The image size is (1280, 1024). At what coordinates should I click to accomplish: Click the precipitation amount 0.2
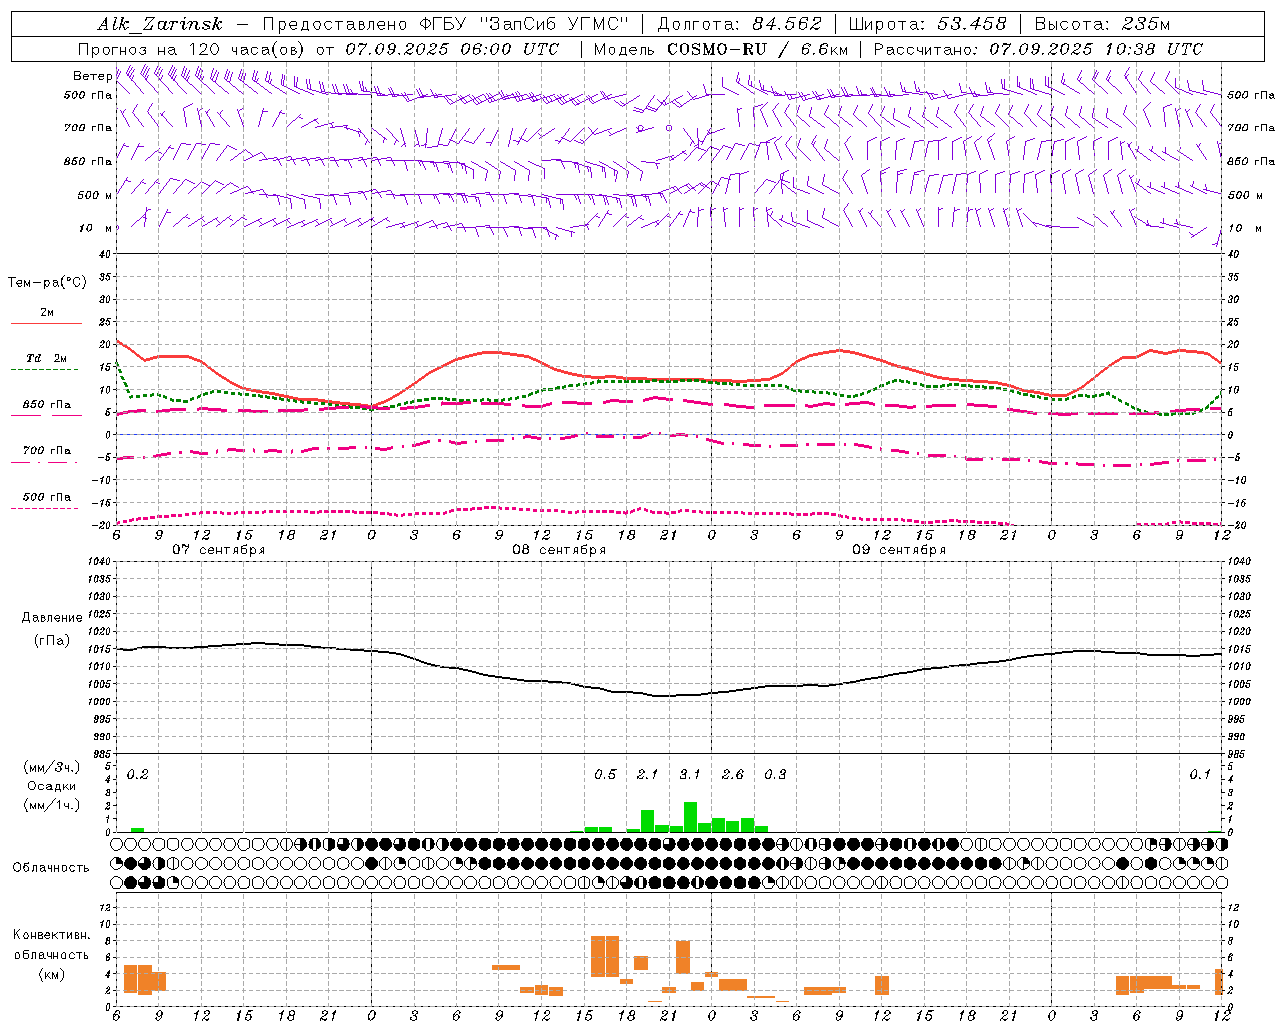coord(138,775)
